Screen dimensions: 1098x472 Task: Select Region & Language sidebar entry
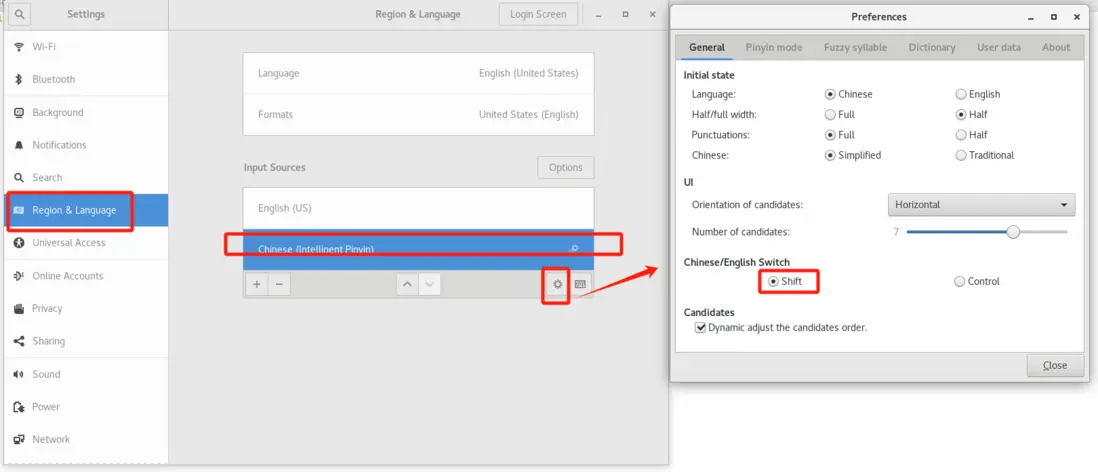(85, 210)
